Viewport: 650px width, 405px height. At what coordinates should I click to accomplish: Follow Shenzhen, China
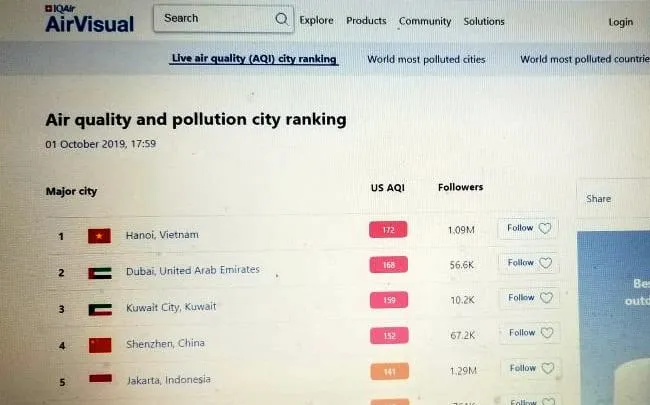tap(528, 333)
